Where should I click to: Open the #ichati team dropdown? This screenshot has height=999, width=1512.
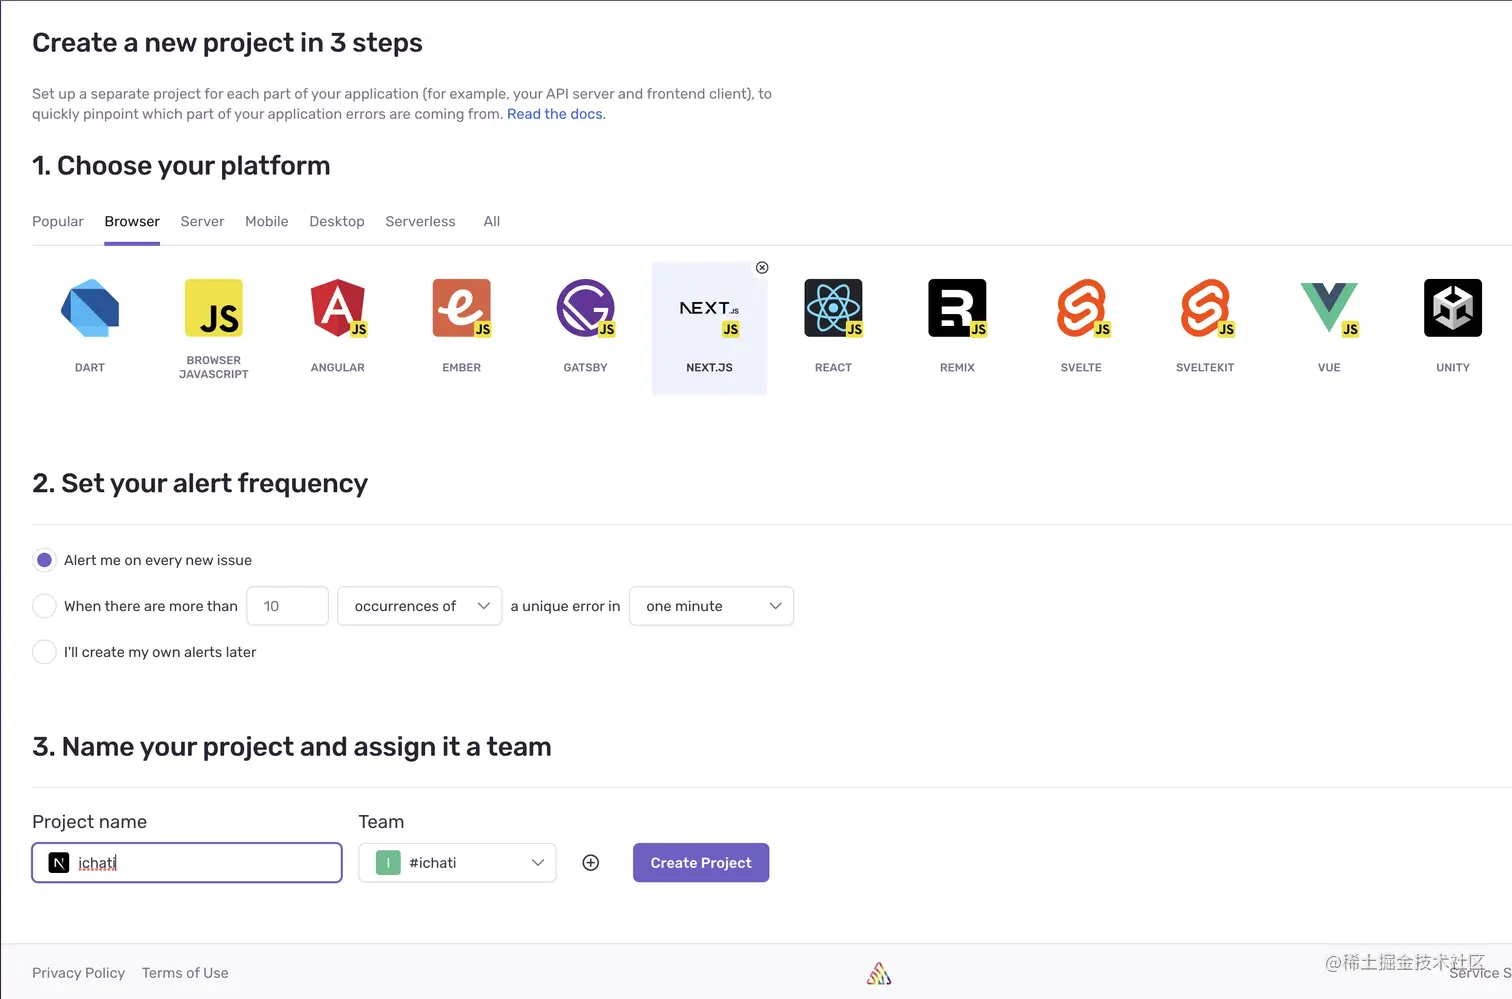457,863
